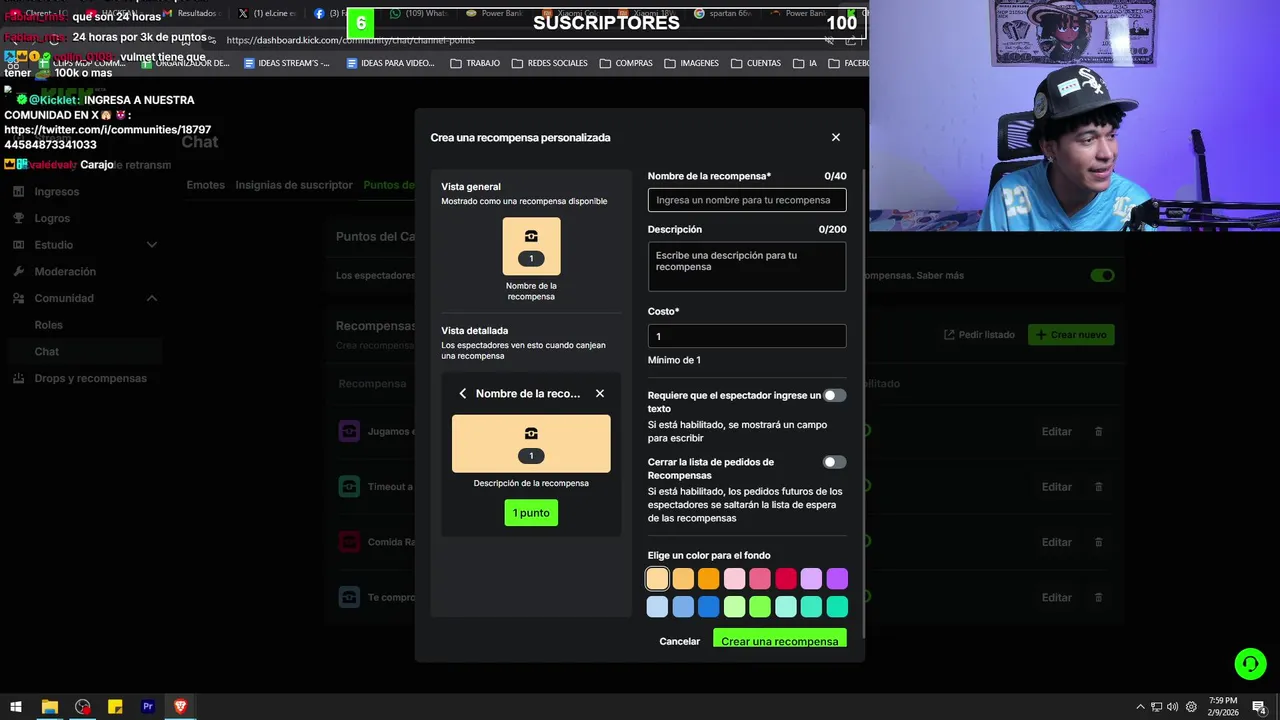
Task: Click the Pedir listado button
Action: [x=979, y=335]
